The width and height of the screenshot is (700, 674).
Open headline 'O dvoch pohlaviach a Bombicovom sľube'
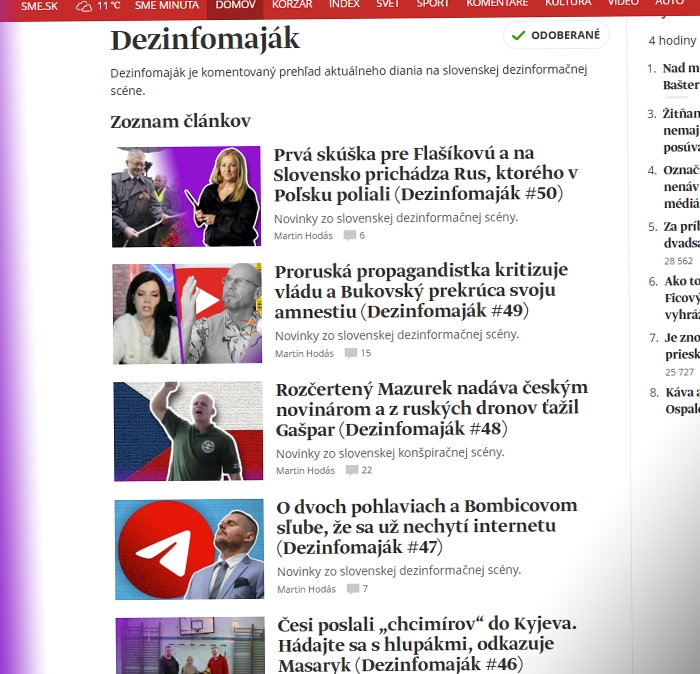click(427, 527)
